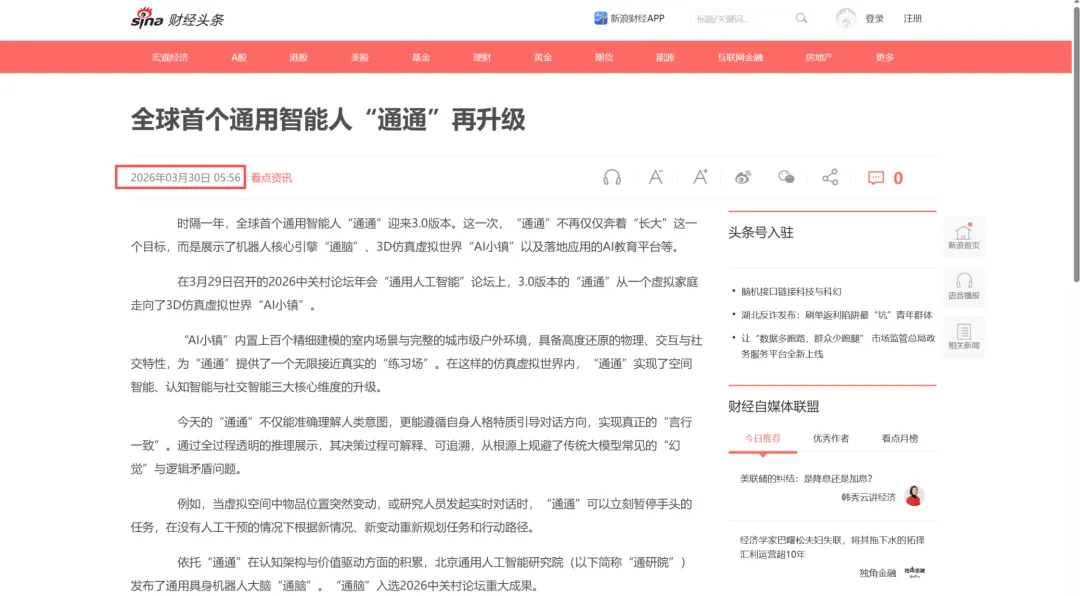The width and height of the screenshot is (1080, 596).
Task: Switch to 优秀作者 tab
Action: click(831, 438)
